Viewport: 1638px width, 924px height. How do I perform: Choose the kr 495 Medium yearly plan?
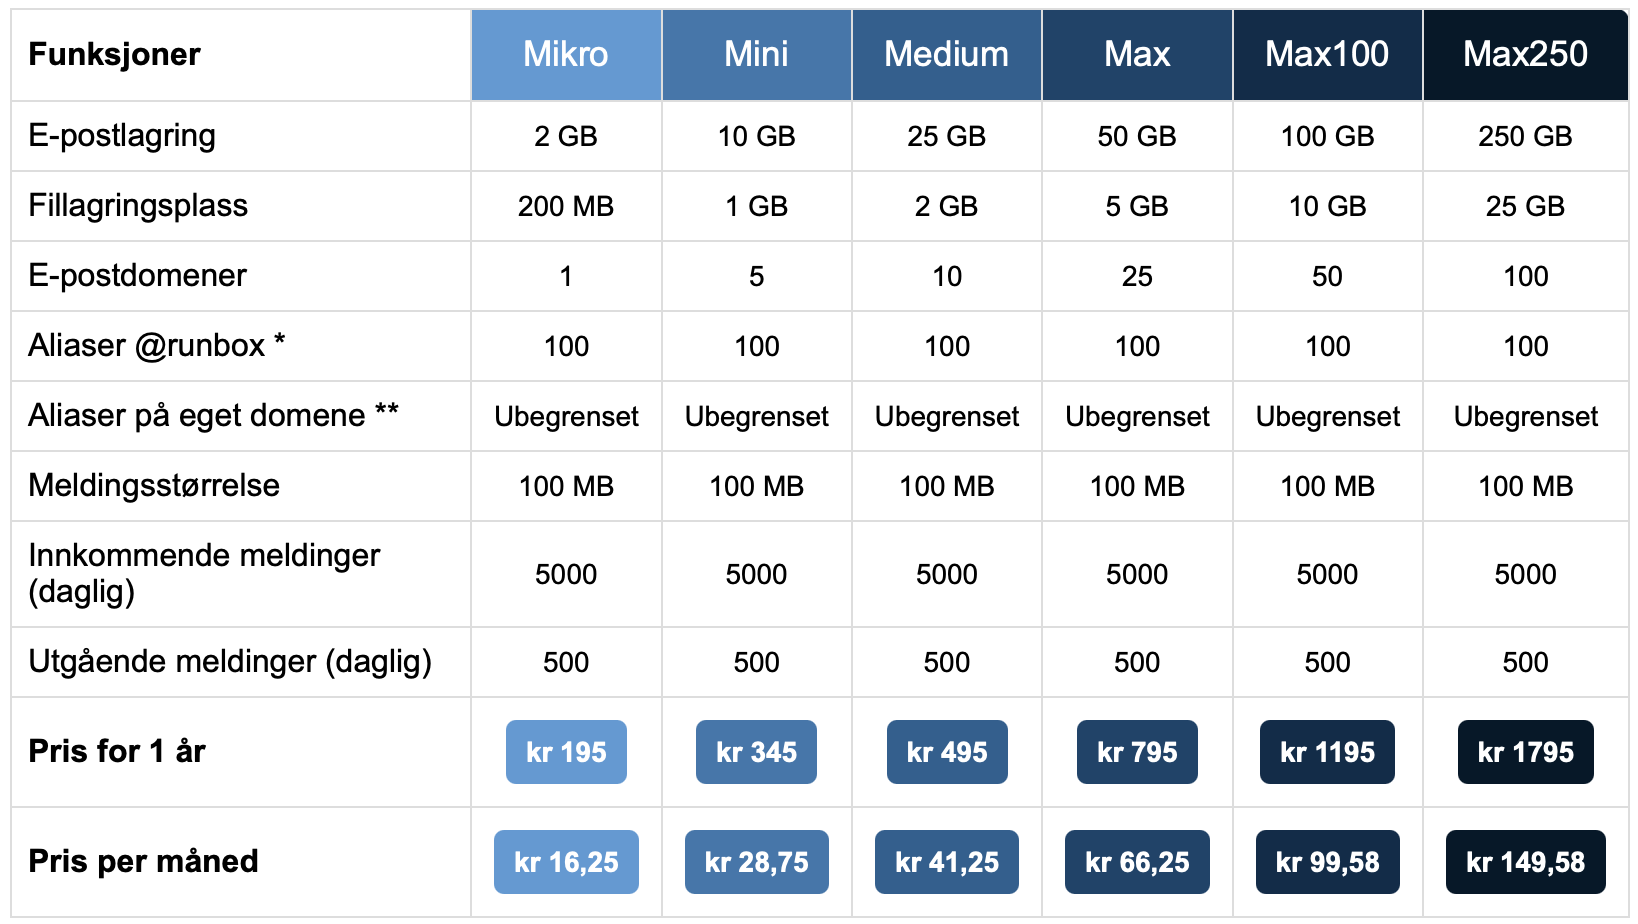pos(947,752)
